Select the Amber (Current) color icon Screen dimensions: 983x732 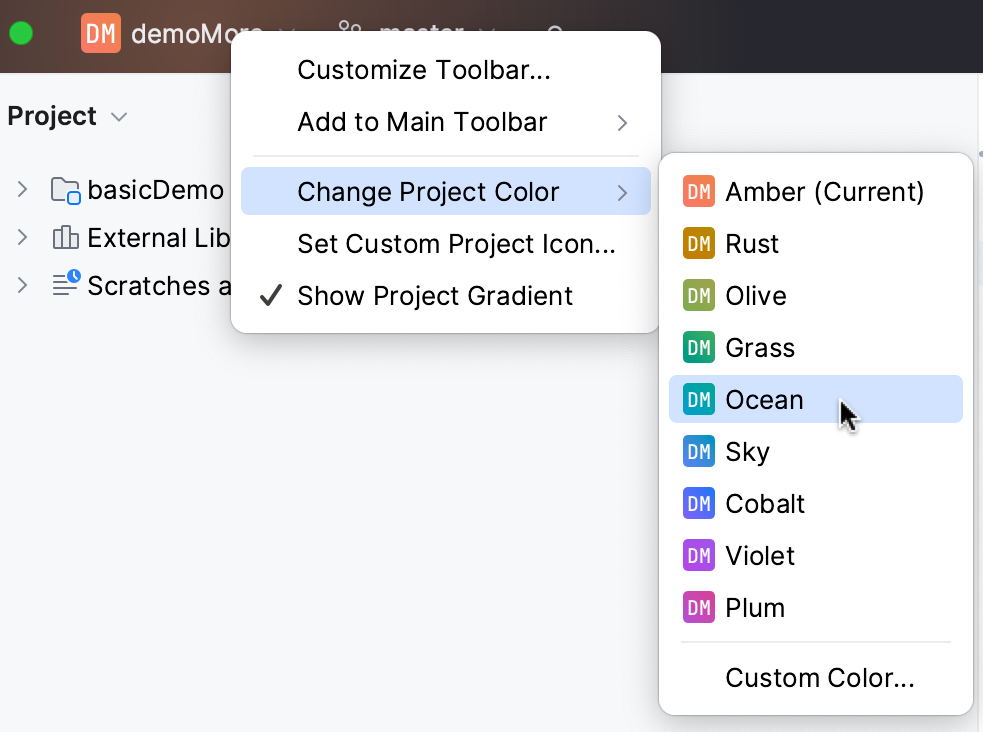coord(699,191)
